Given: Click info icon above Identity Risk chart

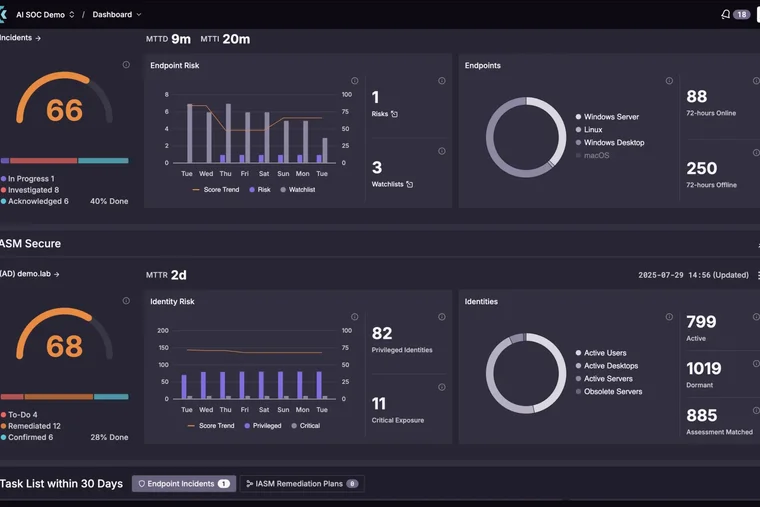Looking at the screenshot, I should click(355, 317).
